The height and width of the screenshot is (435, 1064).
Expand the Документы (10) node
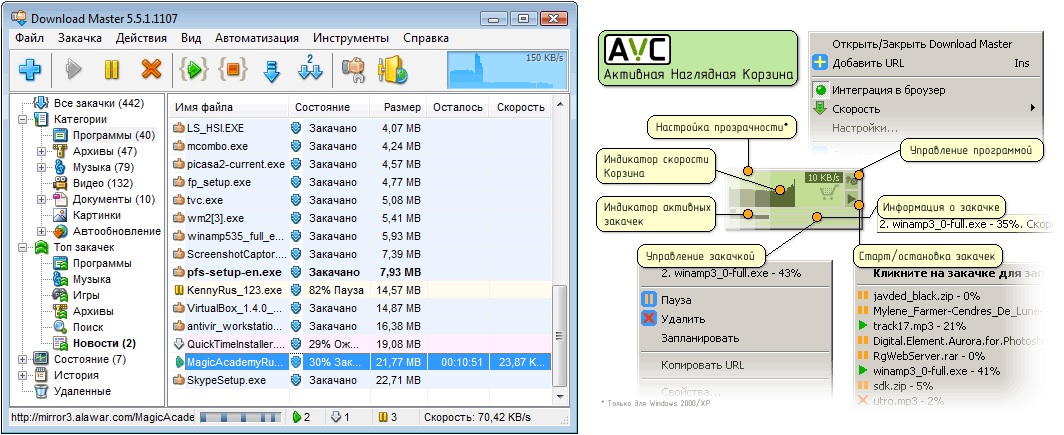click(42, 200)
